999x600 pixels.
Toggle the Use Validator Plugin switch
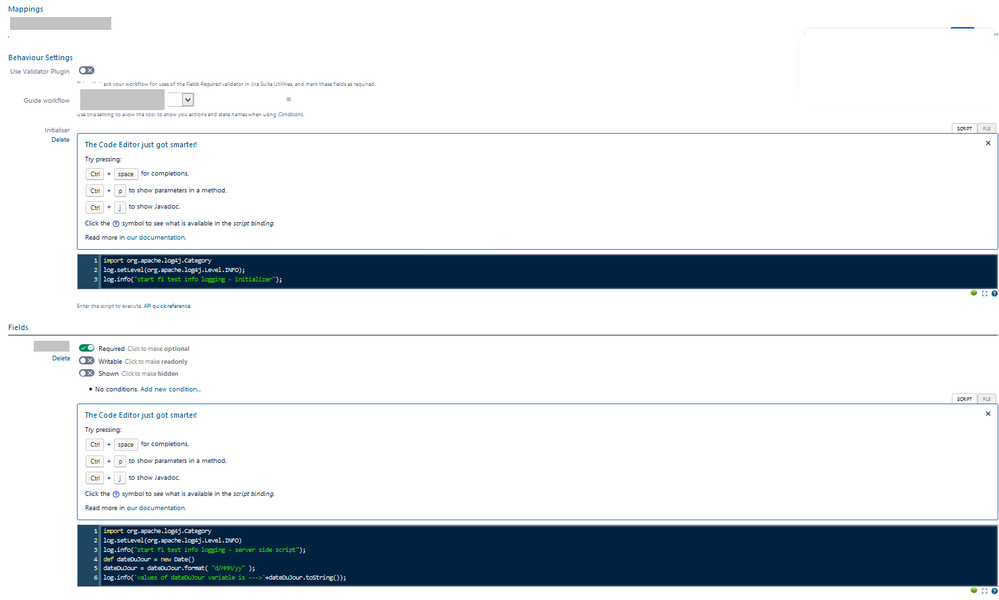point(87,71)
